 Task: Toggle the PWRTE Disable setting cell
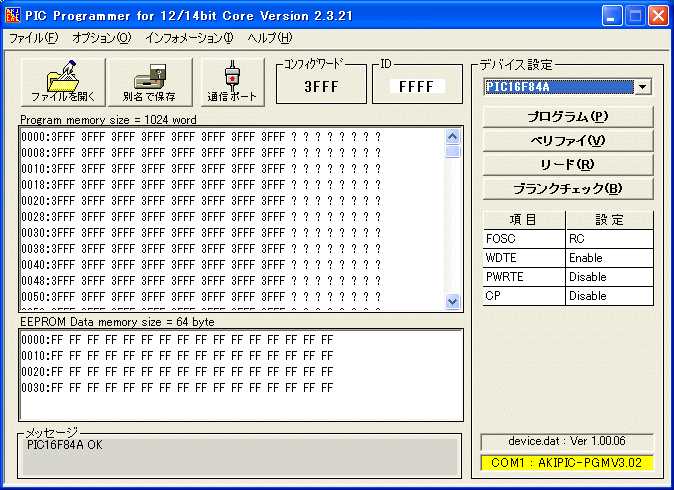point(609,277)
